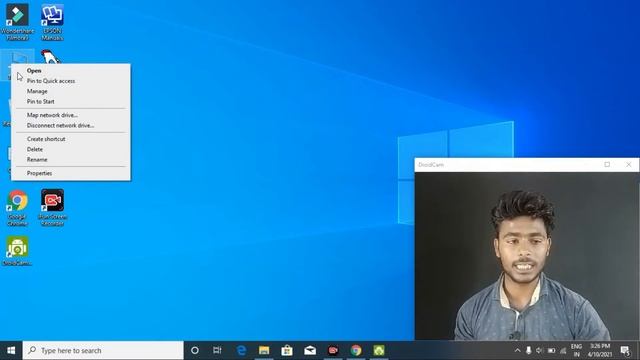
Task: Open the Action Center notifications
Action: tap(625, 350)
